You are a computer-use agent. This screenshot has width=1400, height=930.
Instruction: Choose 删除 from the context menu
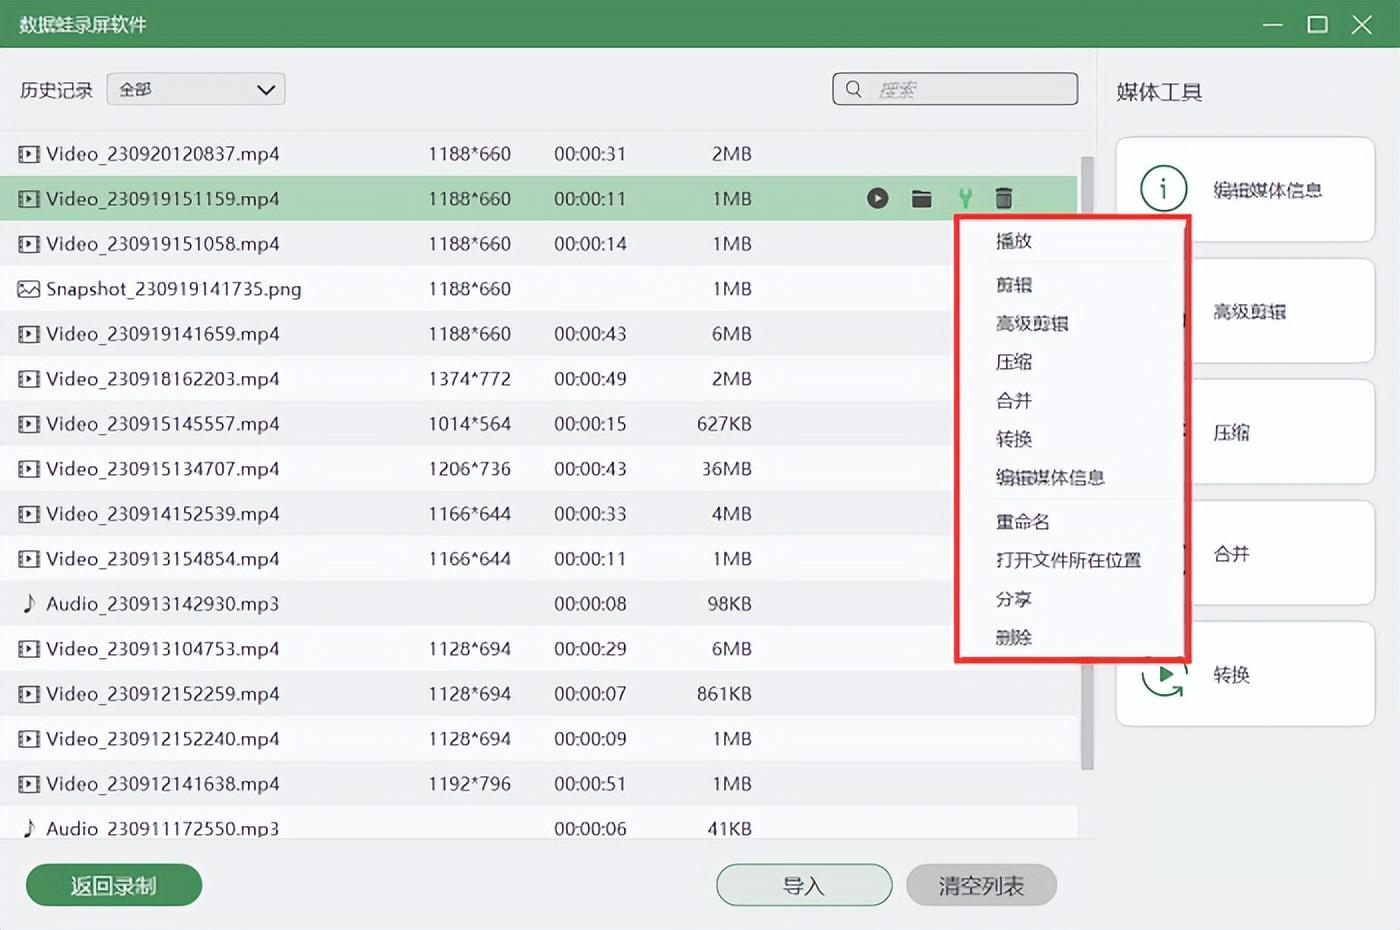[x=1013, y=637]
